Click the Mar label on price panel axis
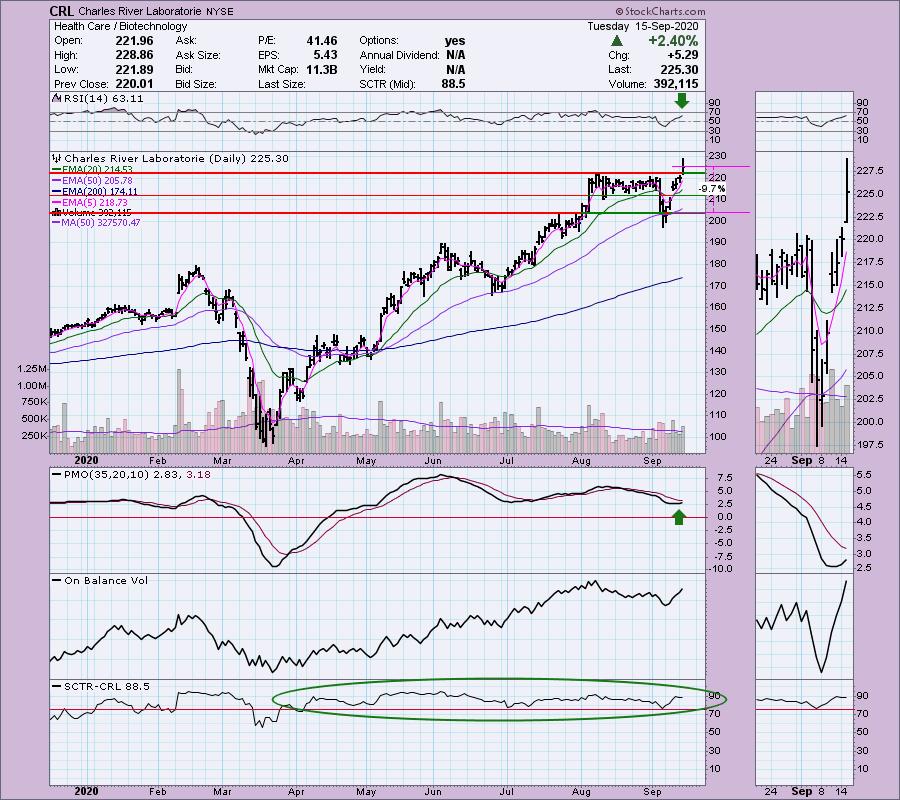The width and height of the screenshot is (900, 800). [x=222, y=461]
